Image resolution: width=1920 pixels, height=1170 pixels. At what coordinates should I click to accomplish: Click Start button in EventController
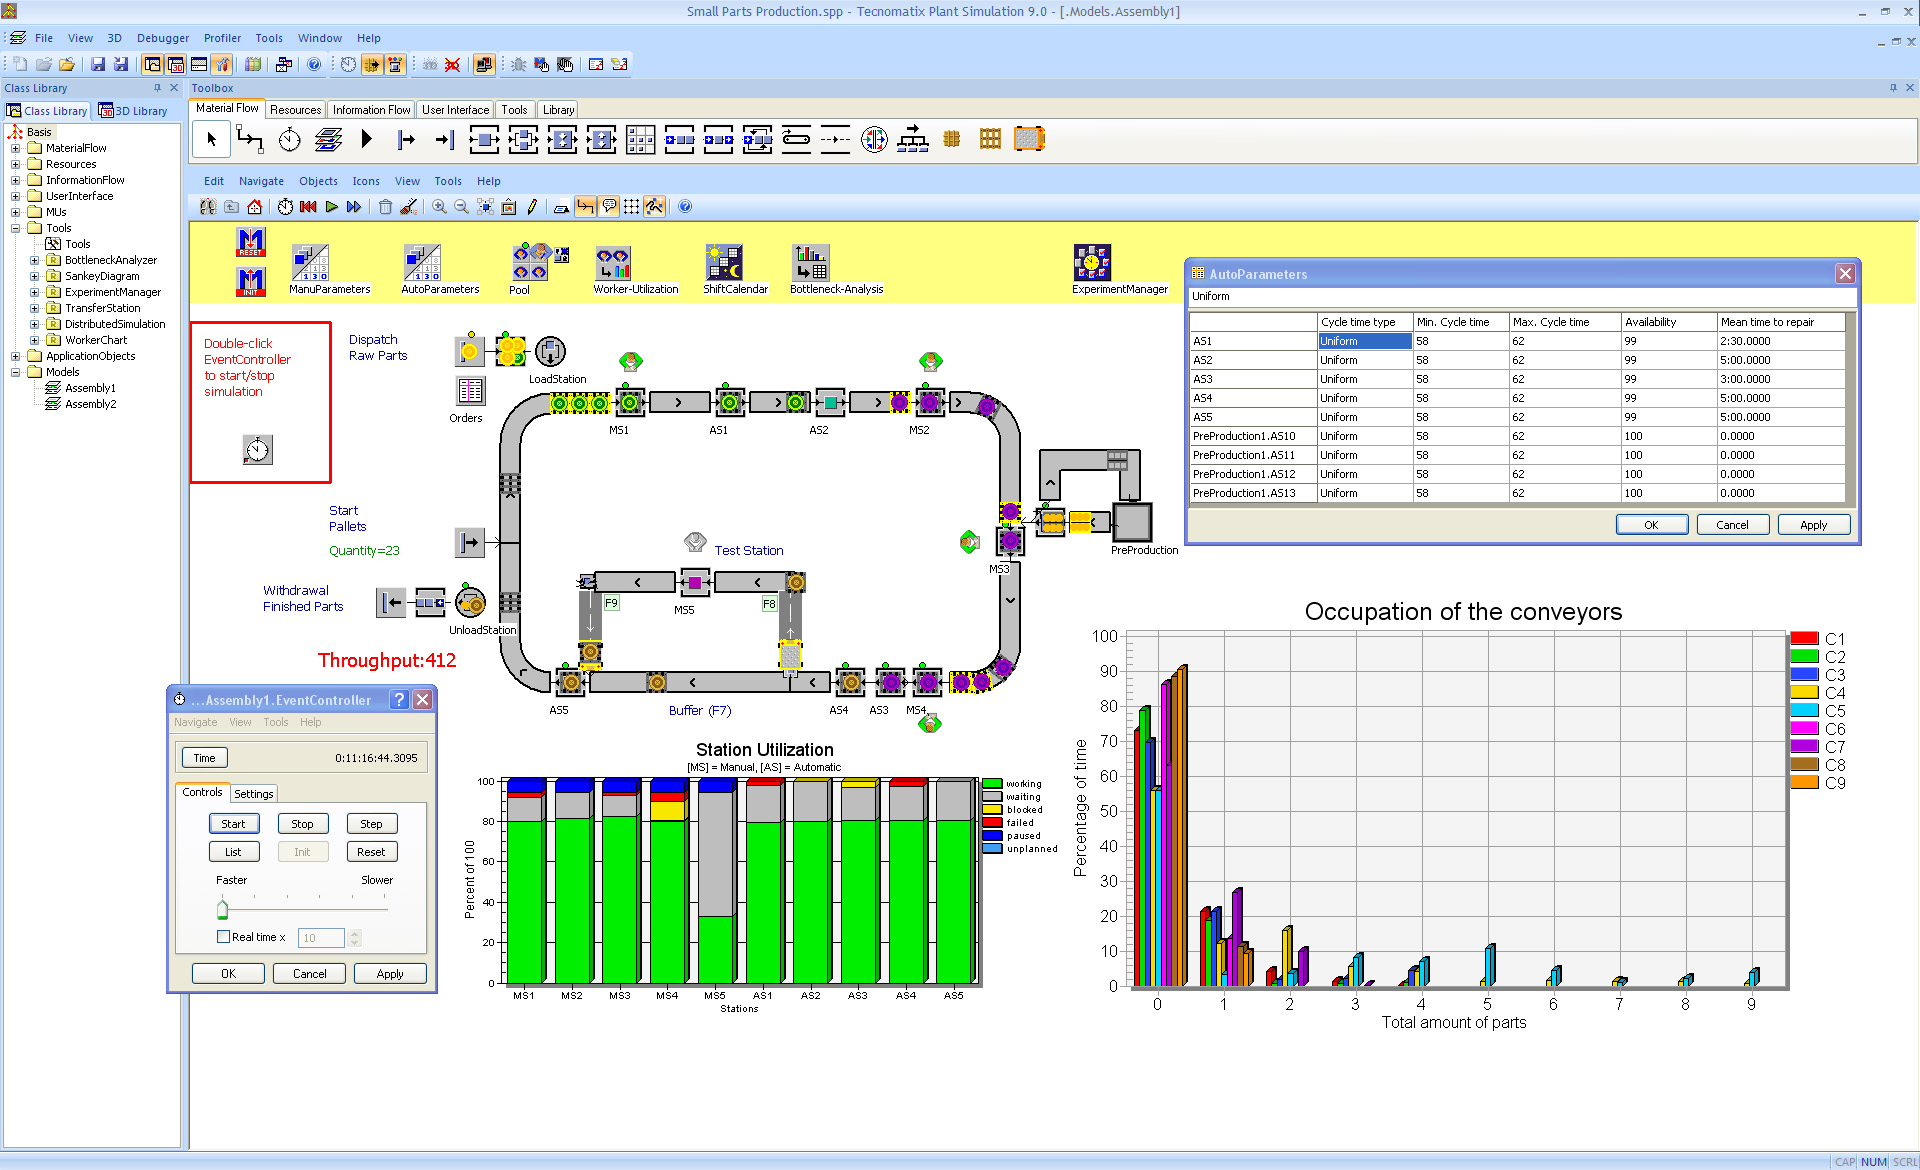pos(233,824)
